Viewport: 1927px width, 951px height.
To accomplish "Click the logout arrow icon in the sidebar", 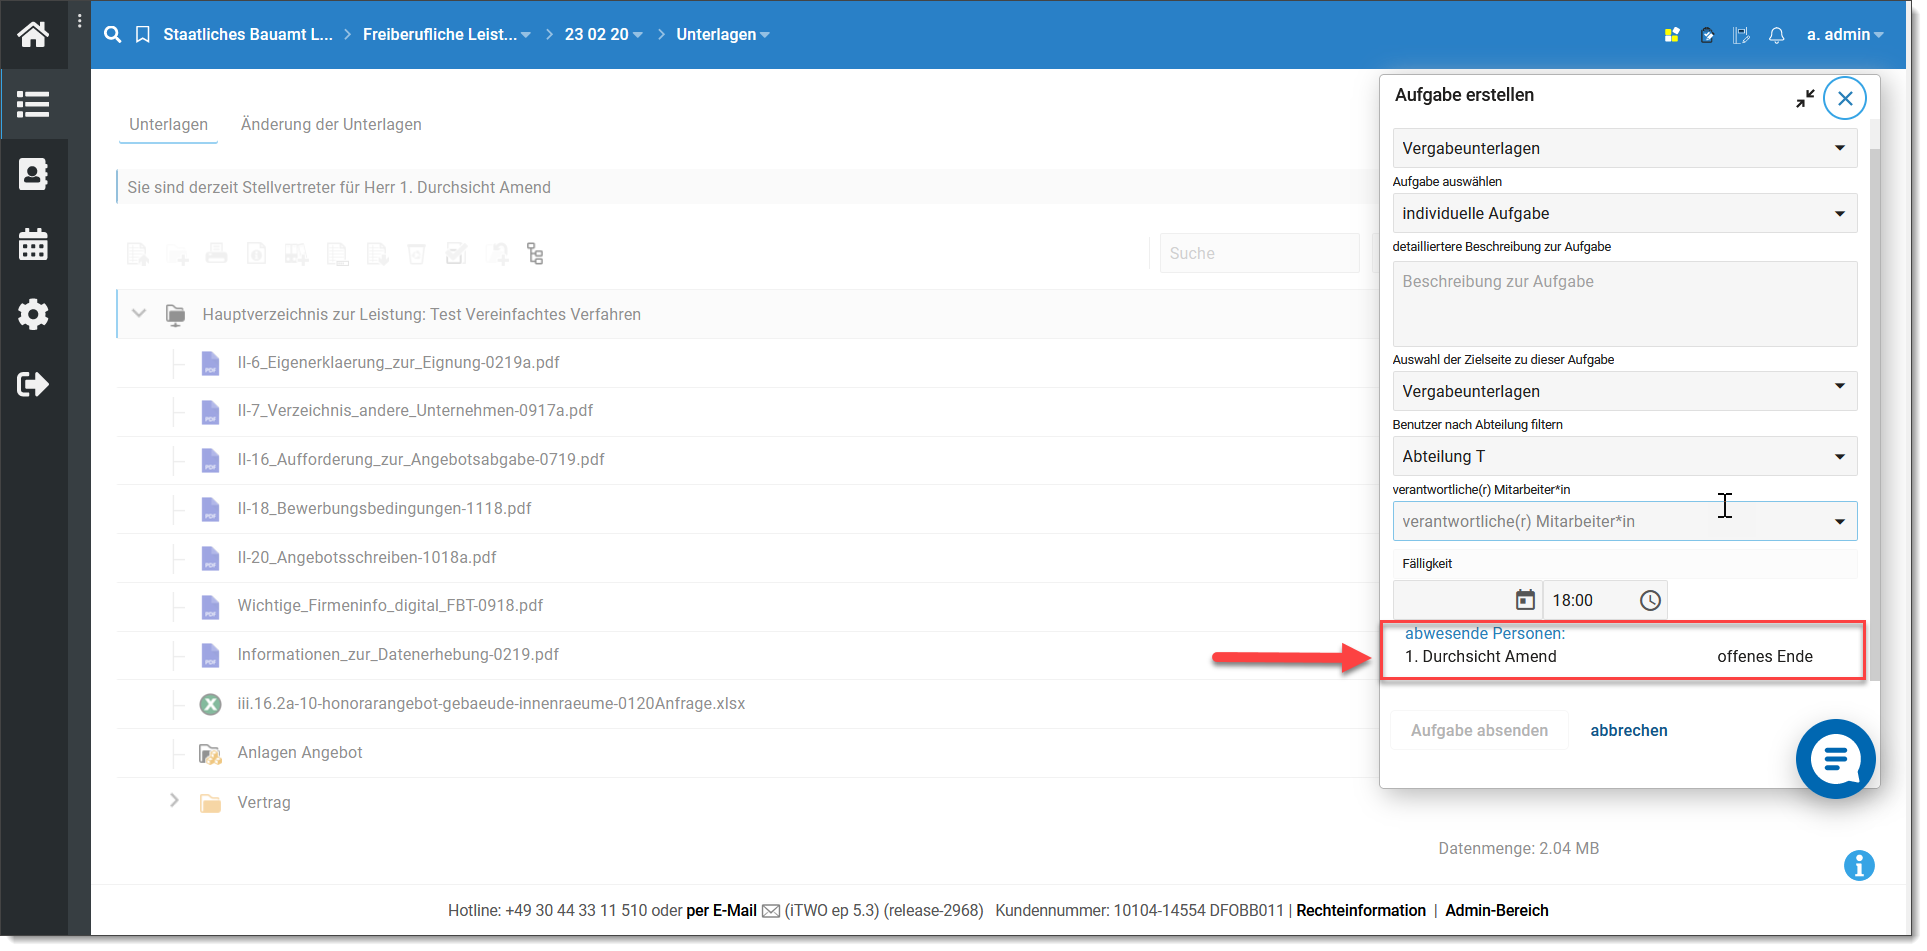I will pyautogui.click(x=33, y=384).
